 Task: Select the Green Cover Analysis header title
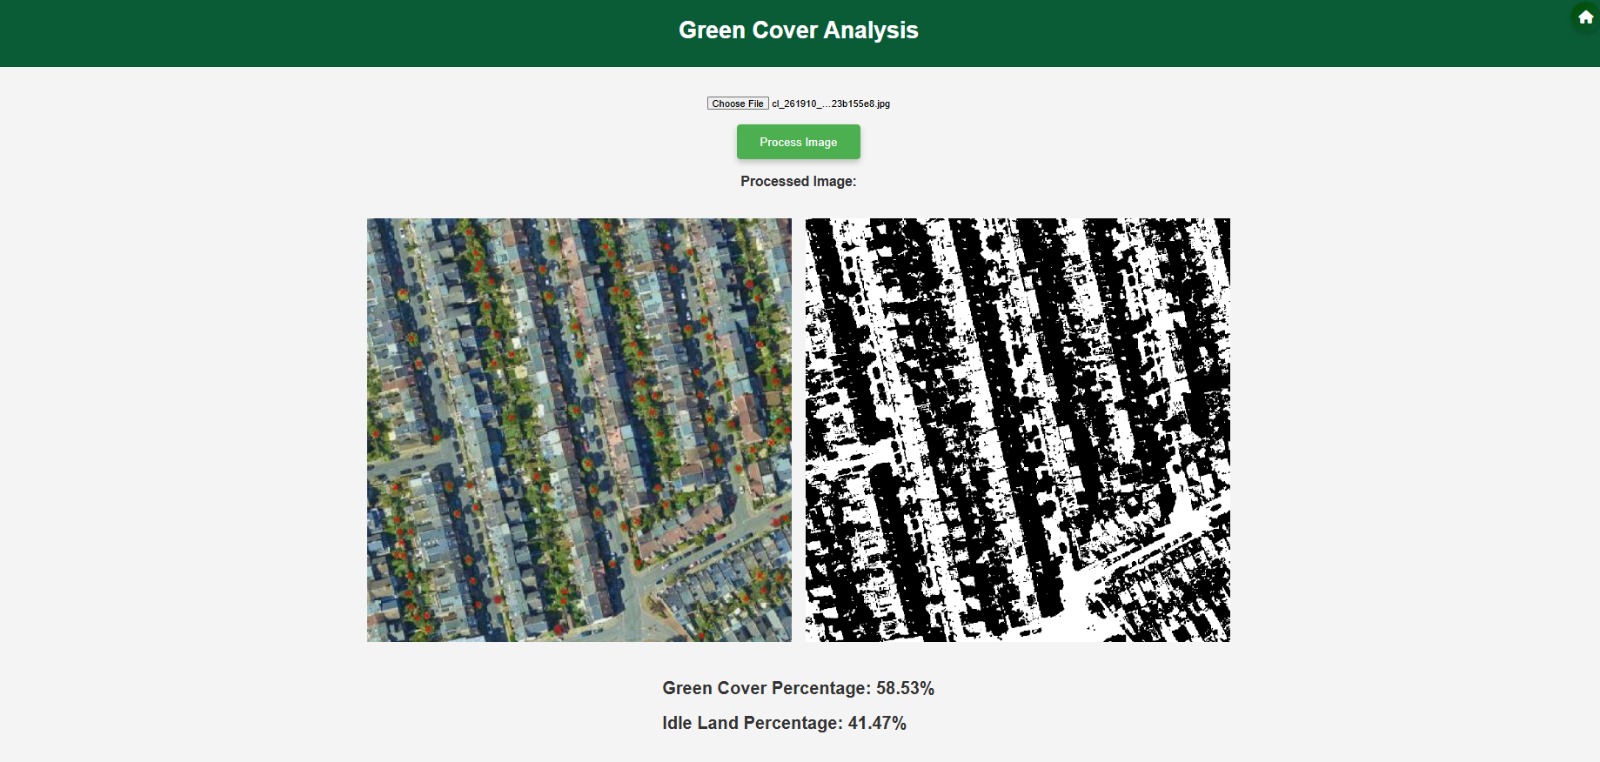click(798, 30)
